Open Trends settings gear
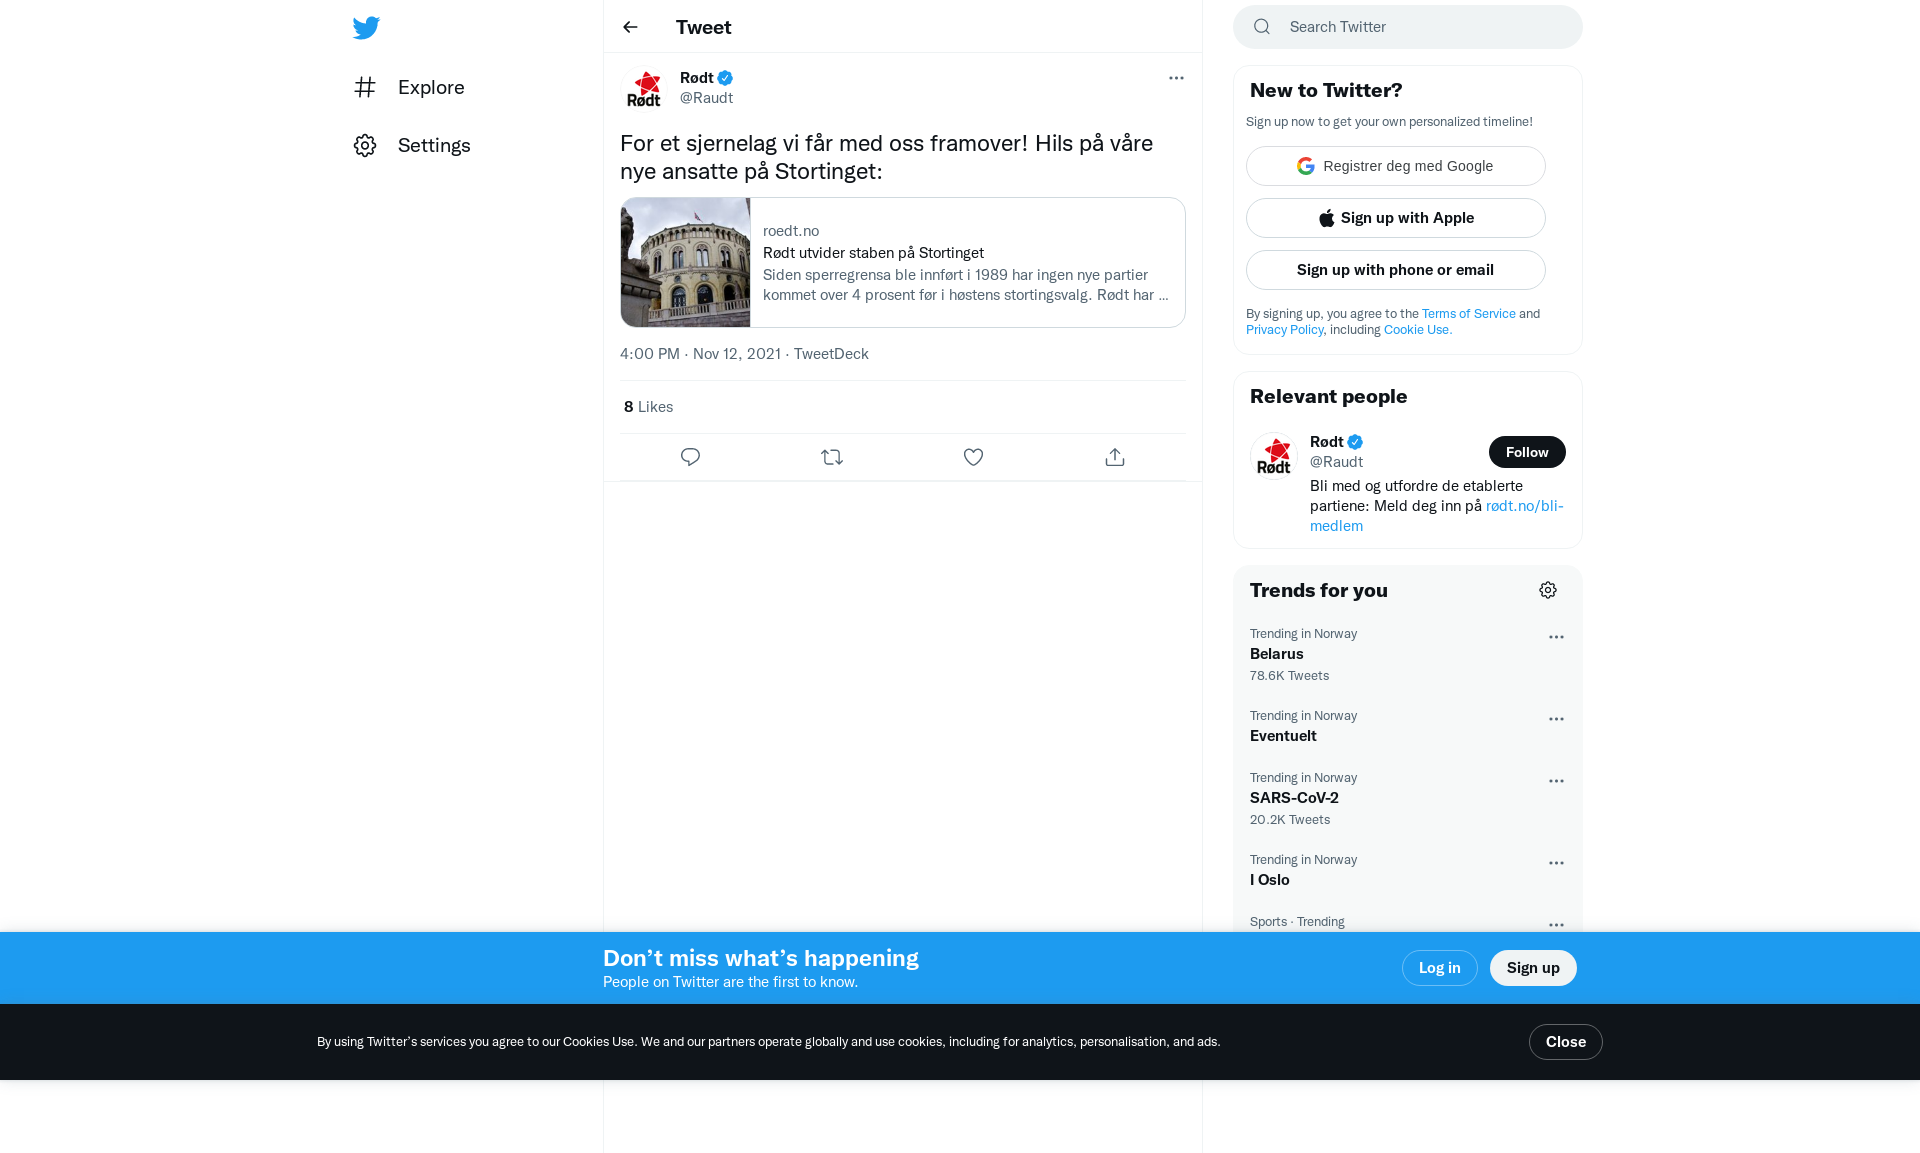Image resolution: width=1920 pixels, height=1153 pixels. point(1548,590)
